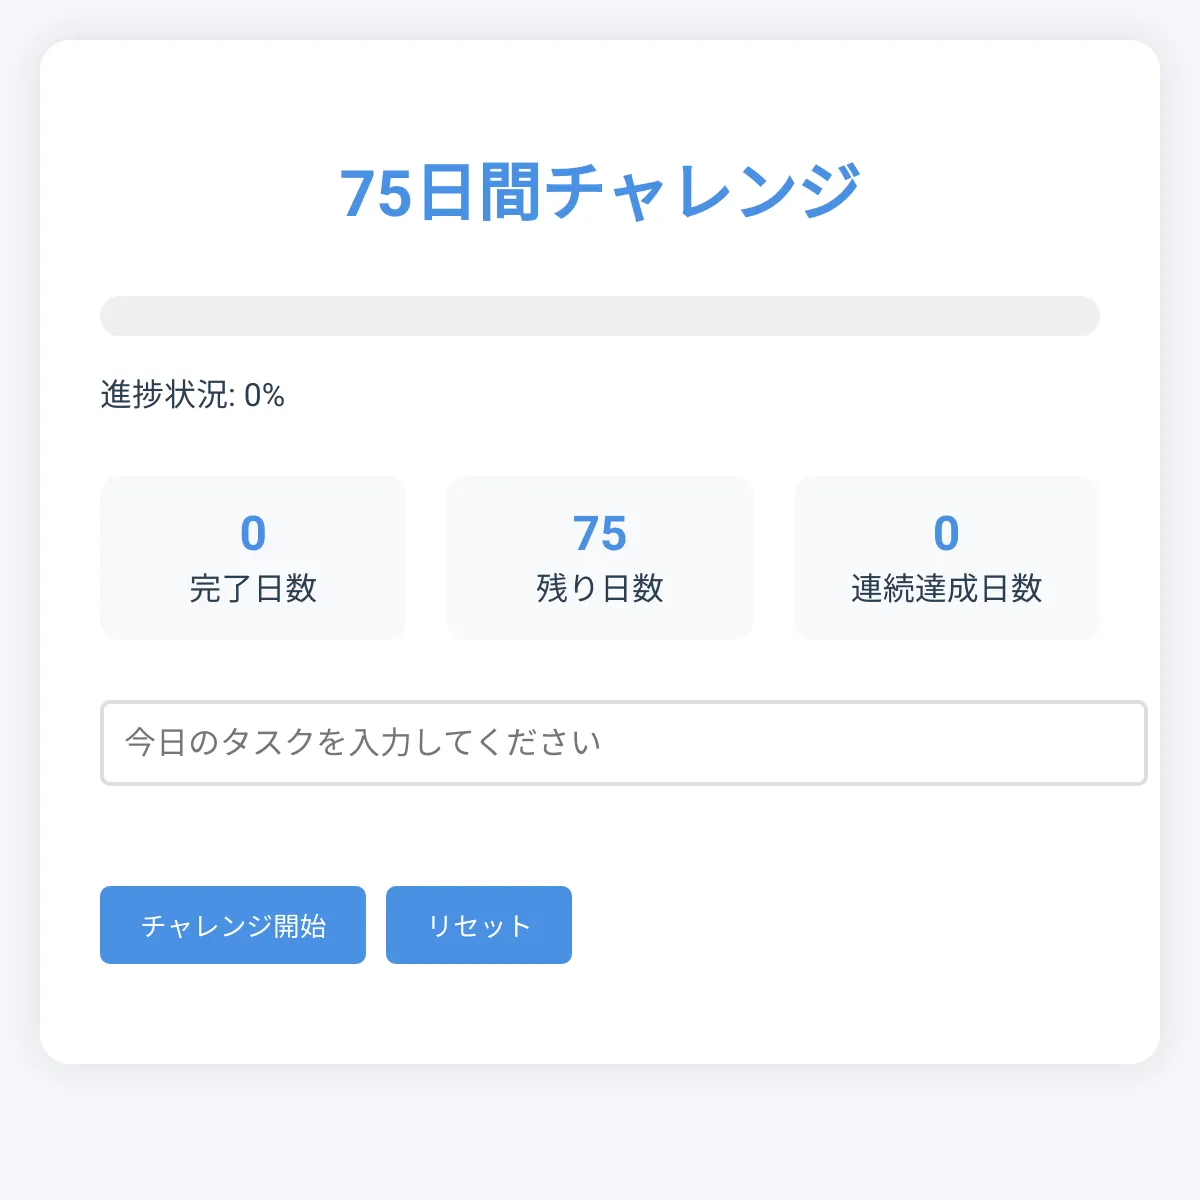
Task: Select the progress bar
Action: (x=600, y=315)
